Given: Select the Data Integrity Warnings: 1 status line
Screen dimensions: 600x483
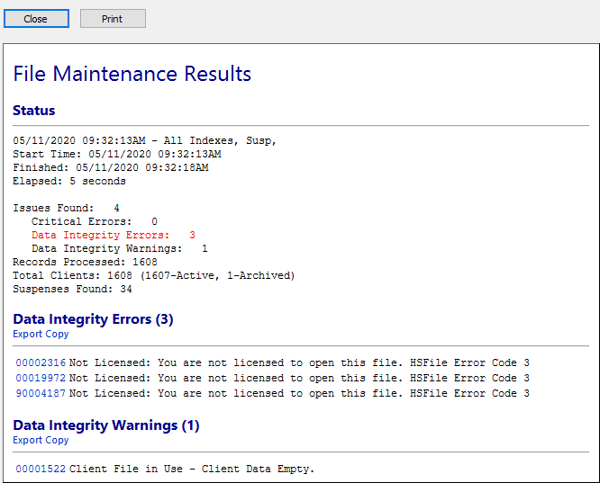Looking at the screenshot, I should click(119, 249).
